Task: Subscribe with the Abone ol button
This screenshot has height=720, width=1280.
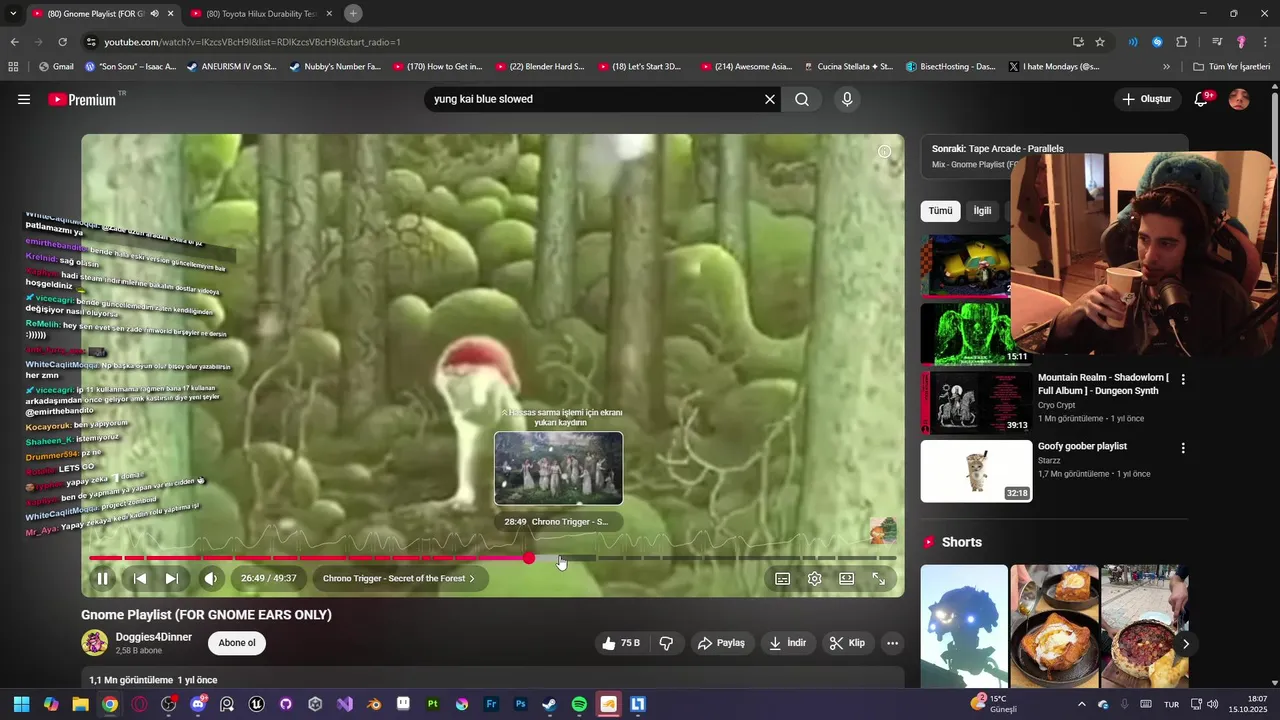Action: click(237, 643)
